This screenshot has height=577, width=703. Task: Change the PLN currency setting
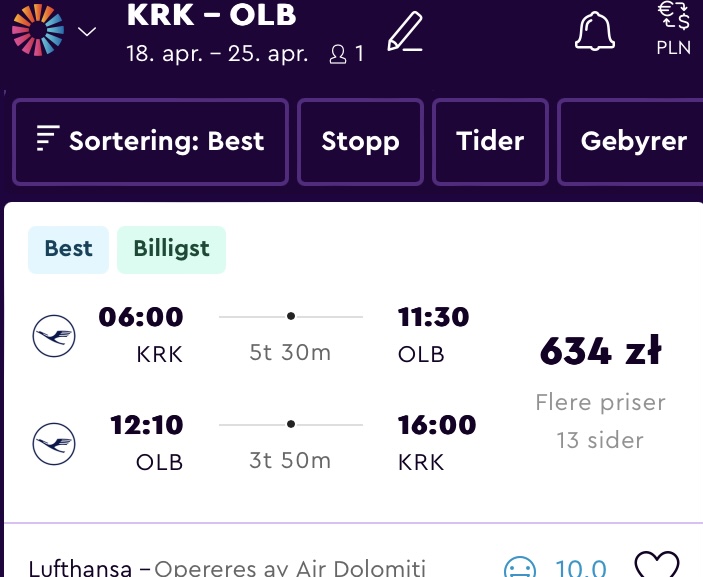coord(674,29)
